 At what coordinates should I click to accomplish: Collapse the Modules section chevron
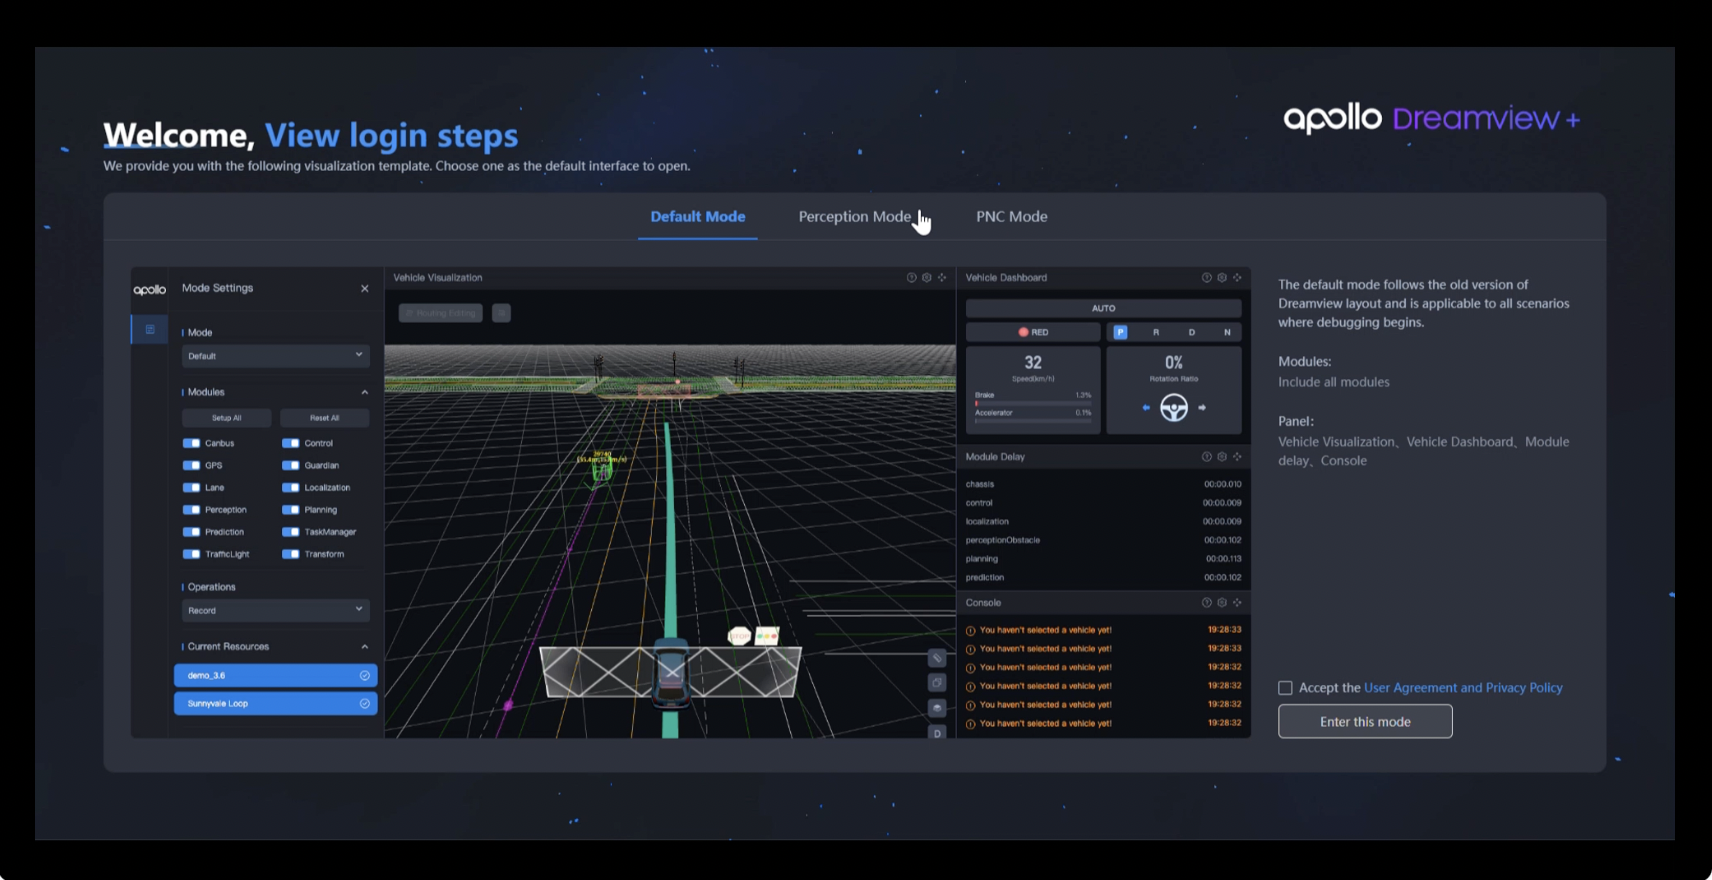coord(364,392)
